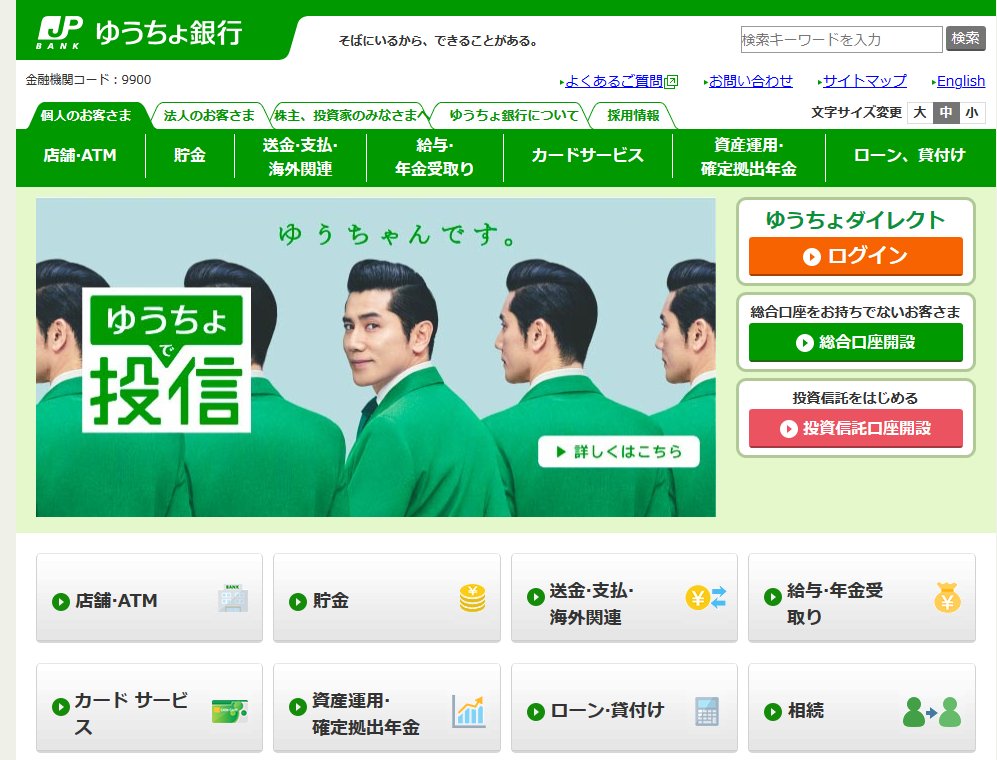Open 給与·年金受取り nav menu
997x760 pixels.
[x=434, y=156]
